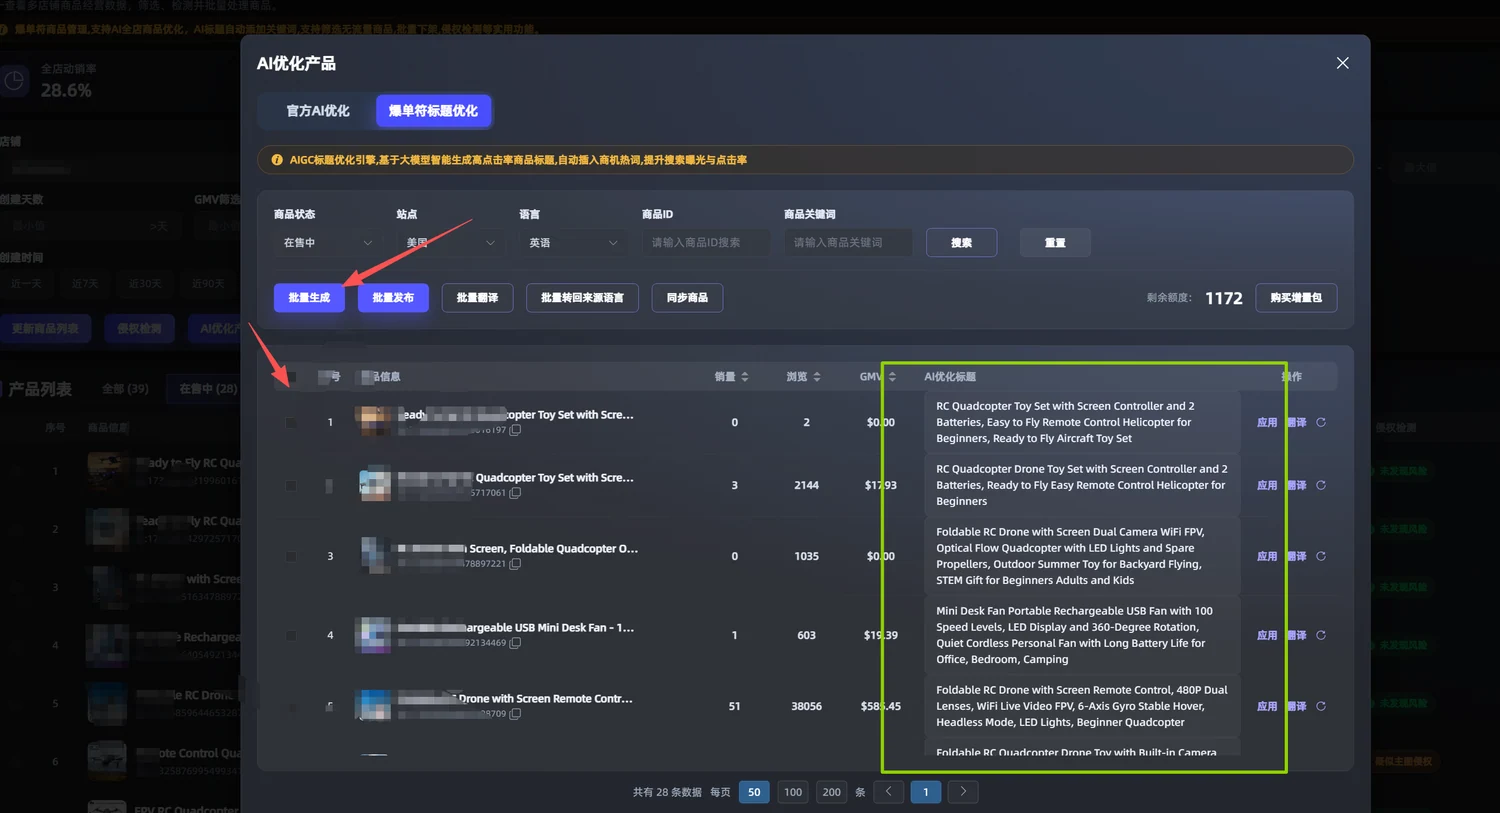Focus the 商品关键词 input field
Image resolution: width=1500 pixels, height=813 pixels.
(848, 243)
